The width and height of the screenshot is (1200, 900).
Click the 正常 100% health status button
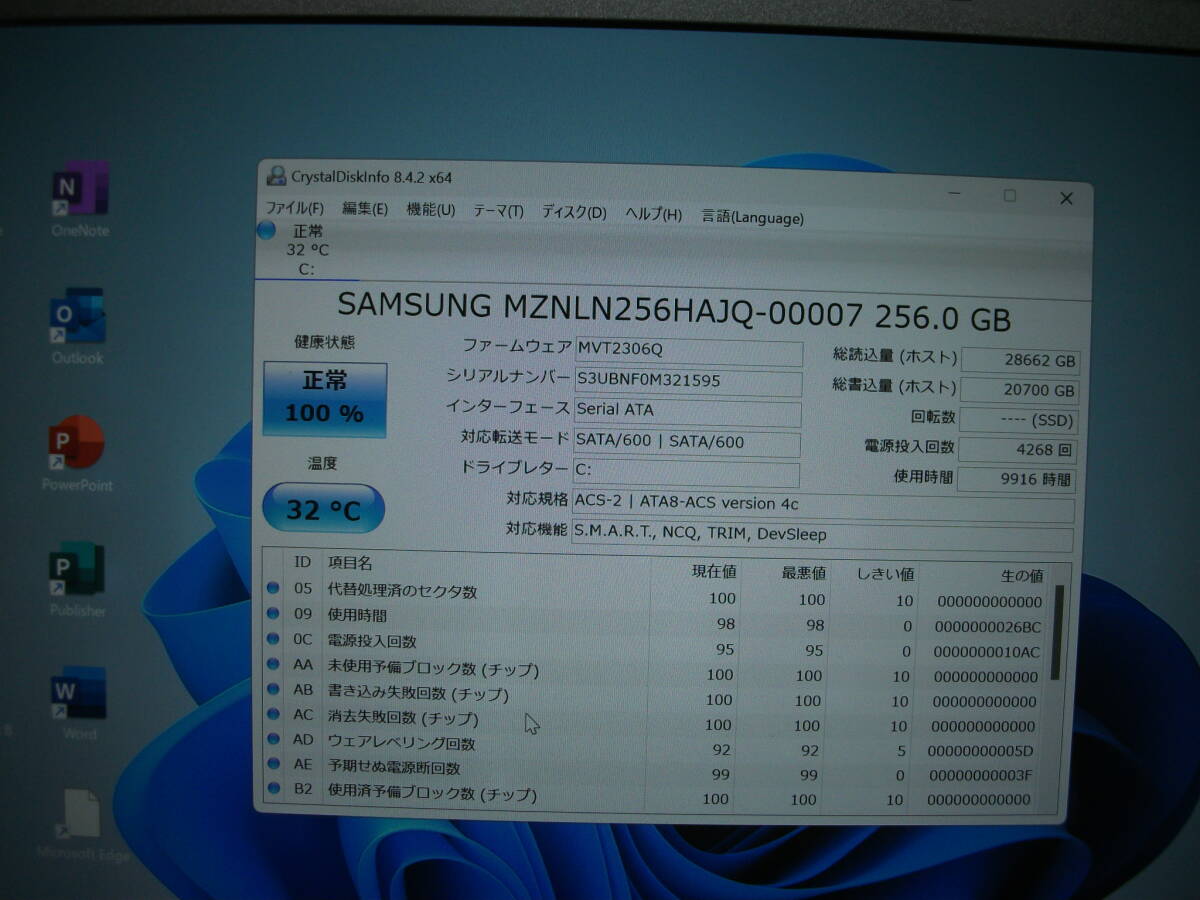pyautogui.click(x=325, y=398)
